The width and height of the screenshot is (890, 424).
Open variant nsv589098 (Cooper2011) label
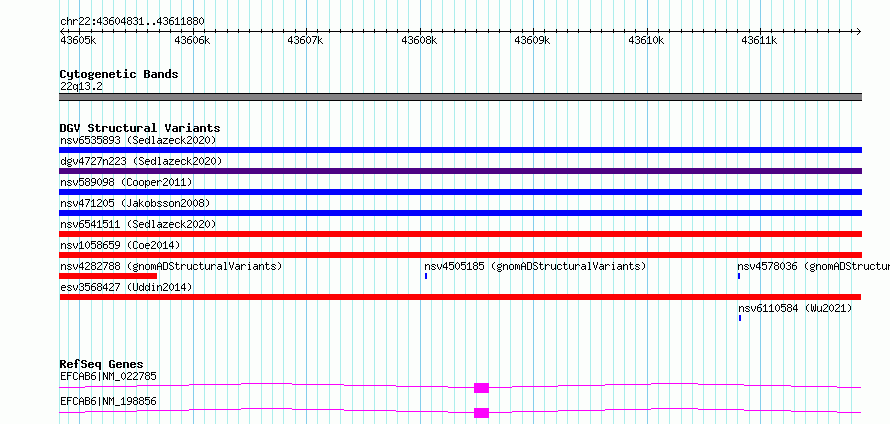tap(126, 182)
